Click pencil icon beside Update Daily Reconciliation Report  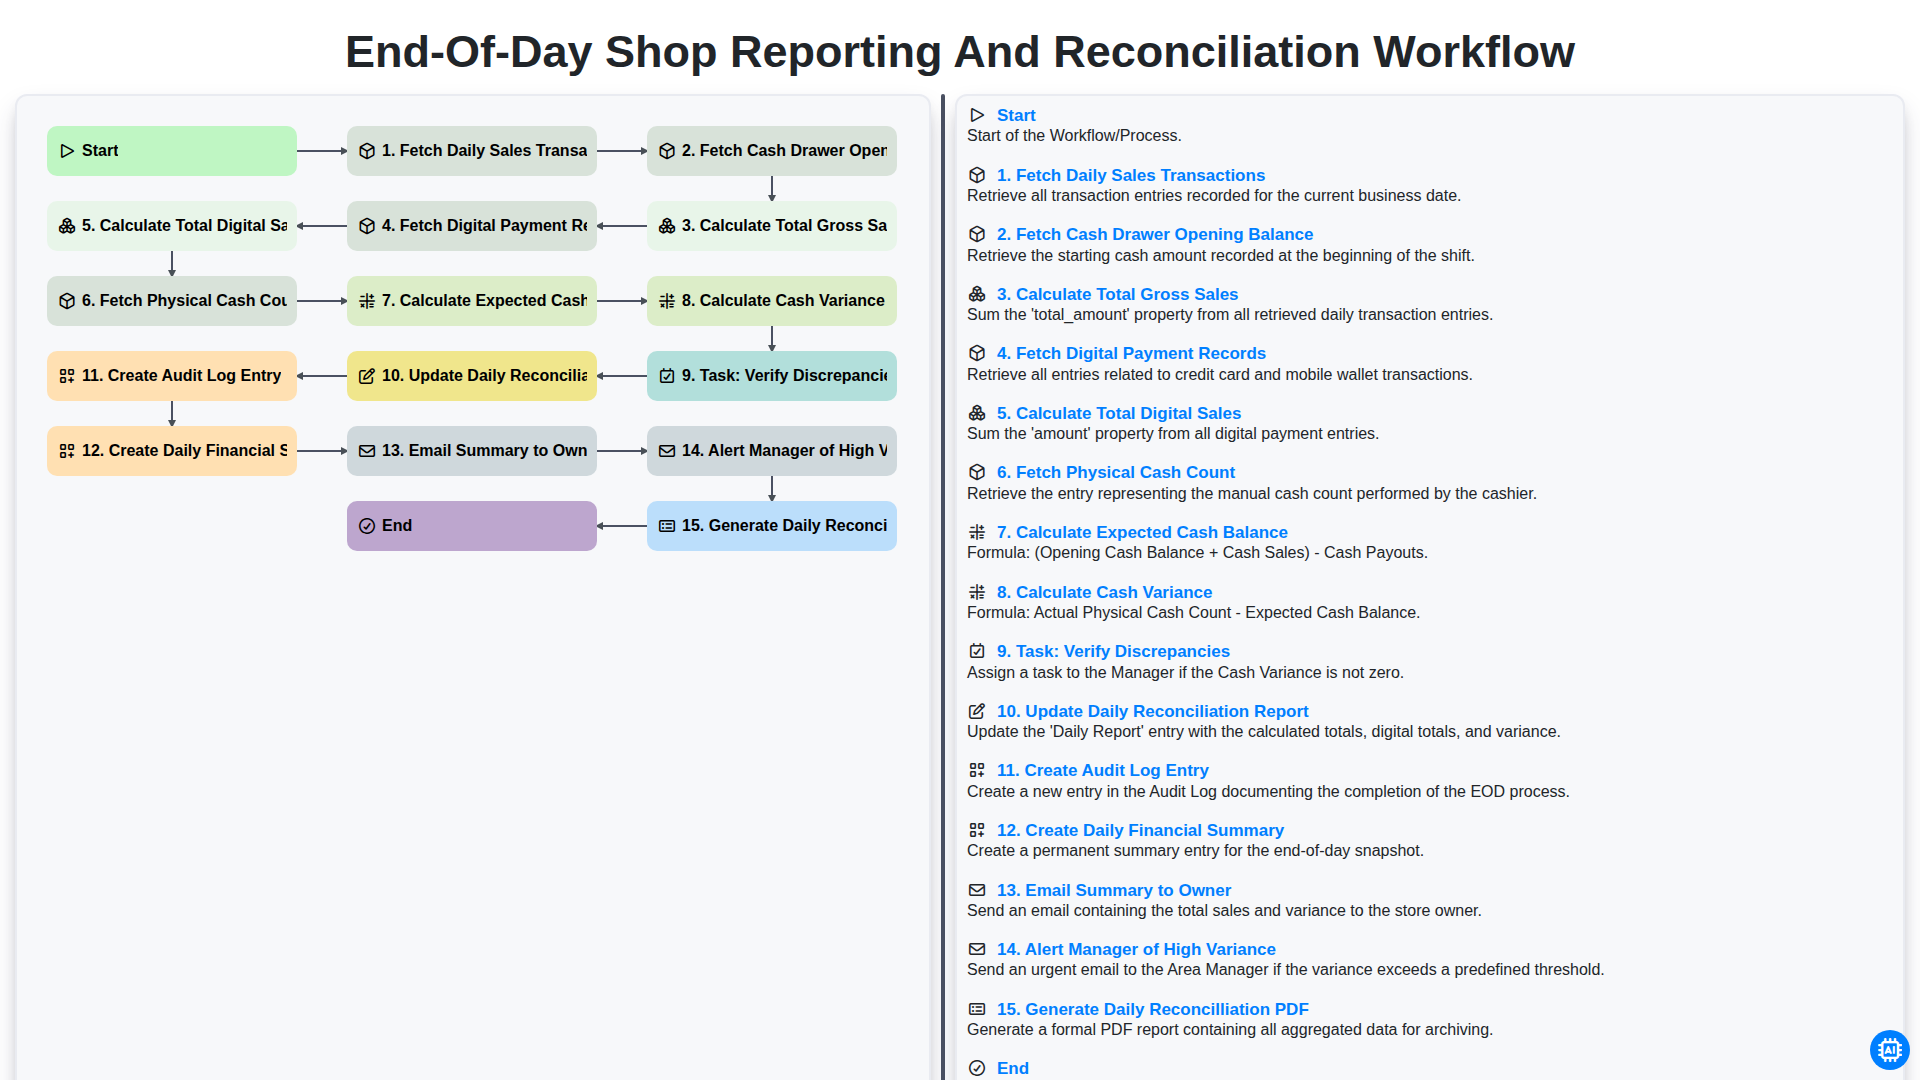(977, 712)
